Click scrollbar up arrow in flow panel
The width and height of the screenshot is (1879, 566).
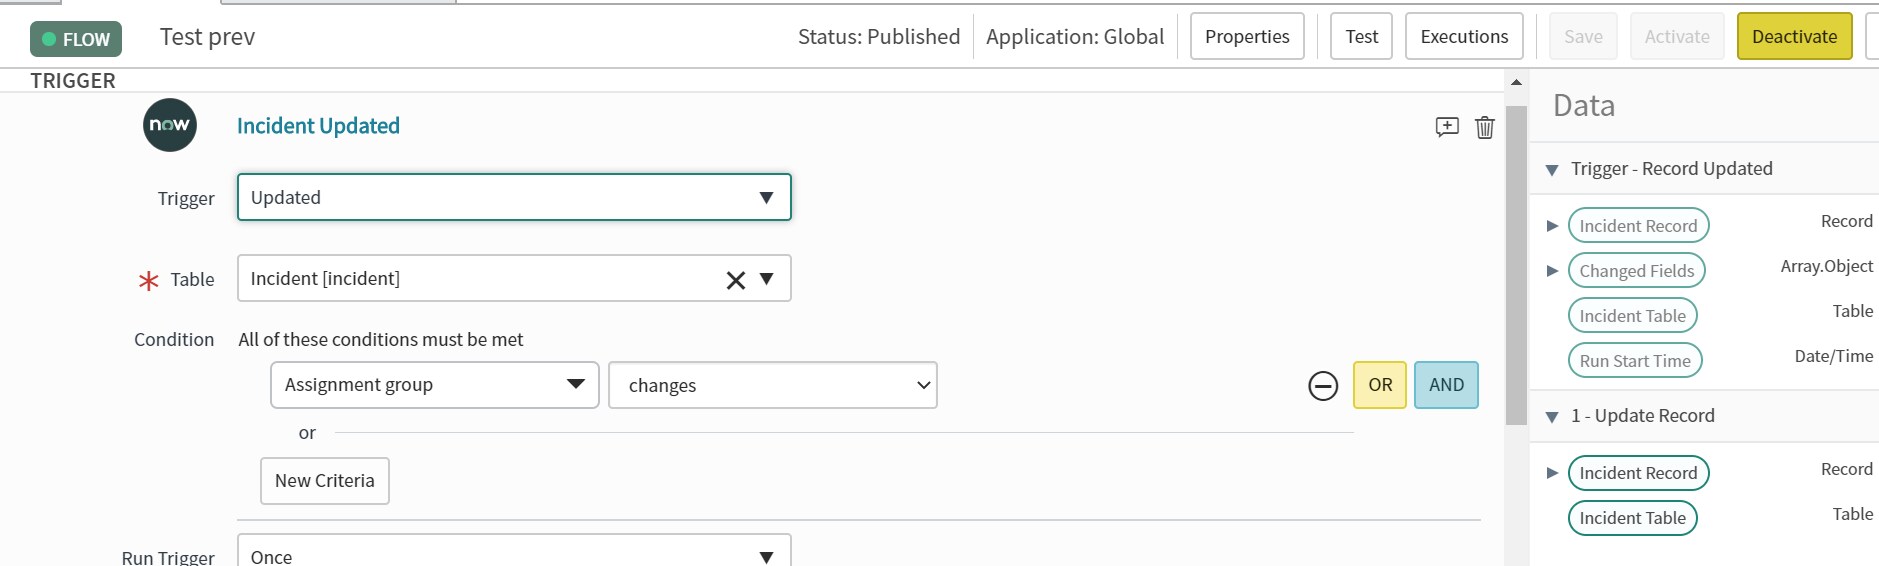[x=1516, y=82]
